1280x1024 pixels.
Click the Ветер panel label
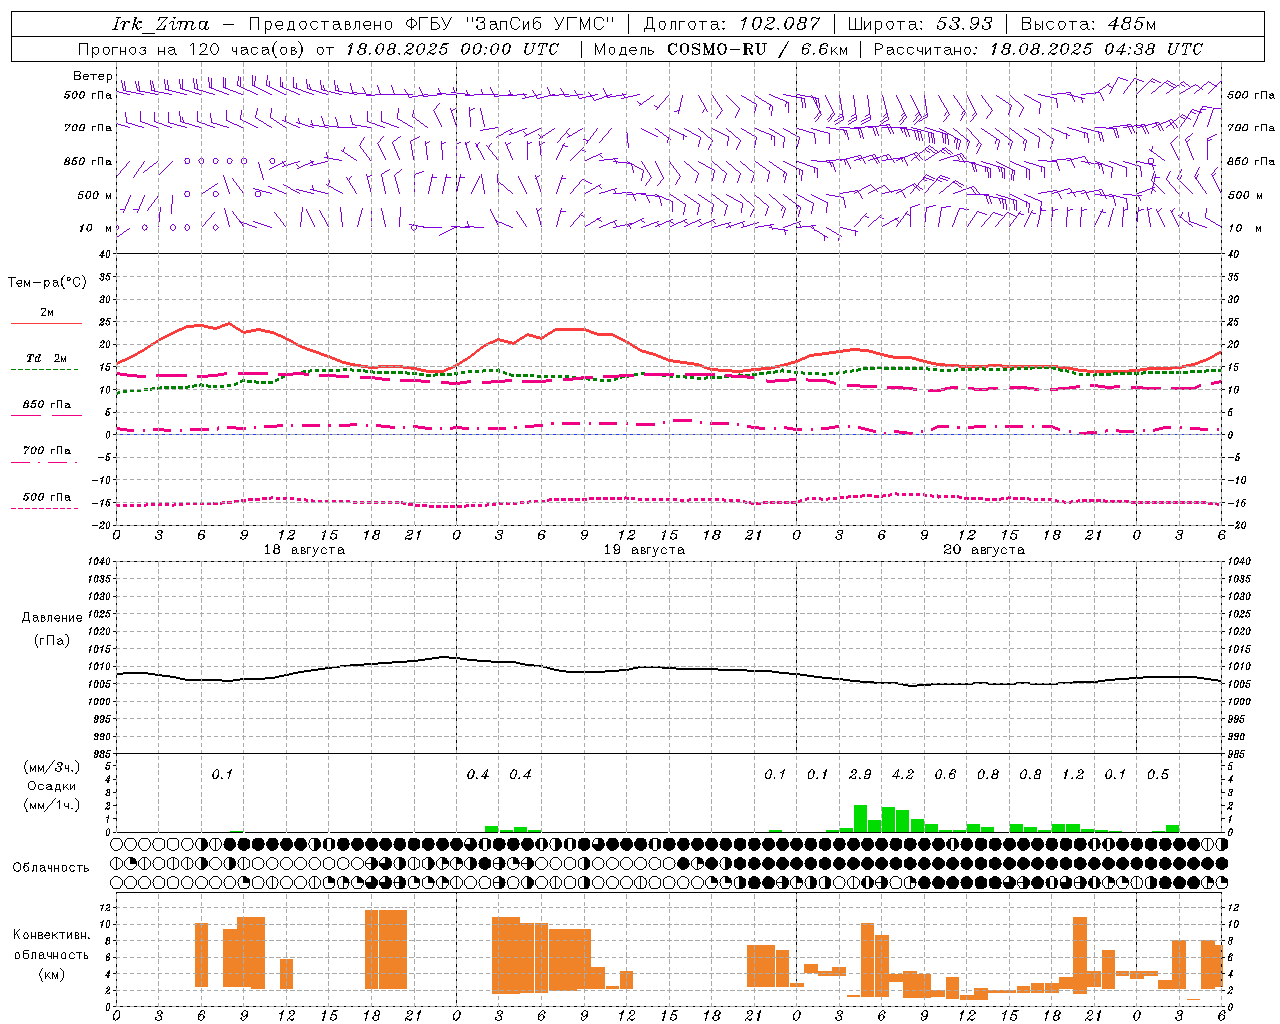tap(92, 76)
